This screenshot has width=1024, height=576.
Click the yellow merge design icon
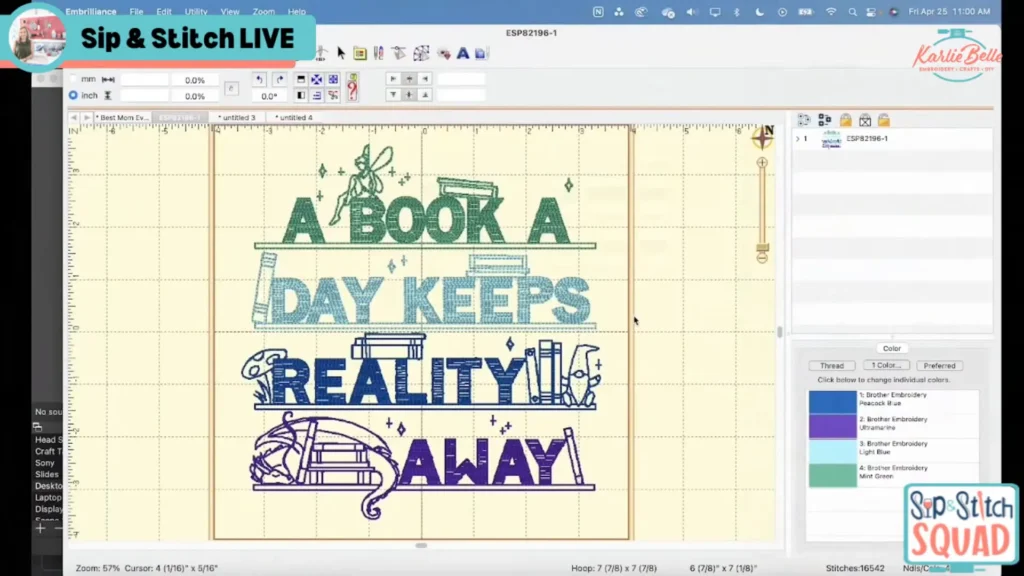[x=360, y=54]
